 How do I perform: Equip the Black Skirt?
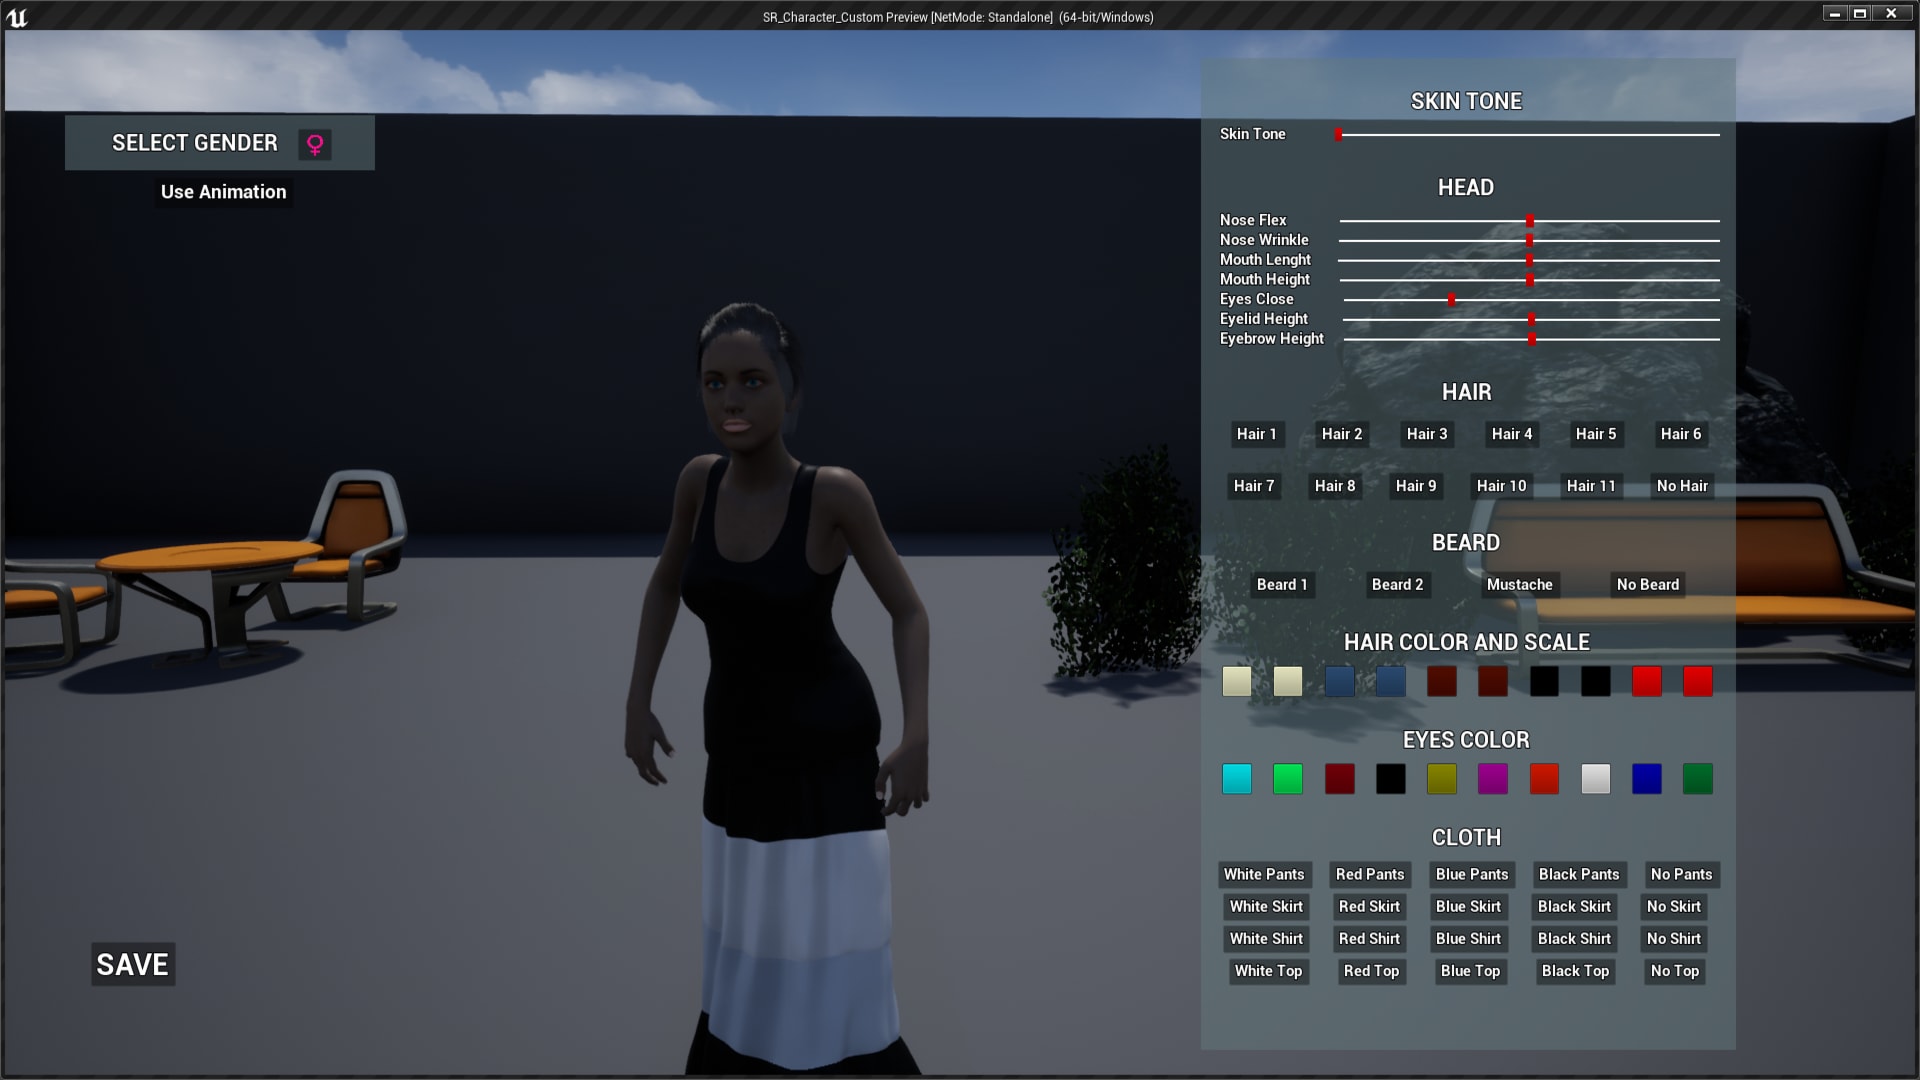(1573, 907)
